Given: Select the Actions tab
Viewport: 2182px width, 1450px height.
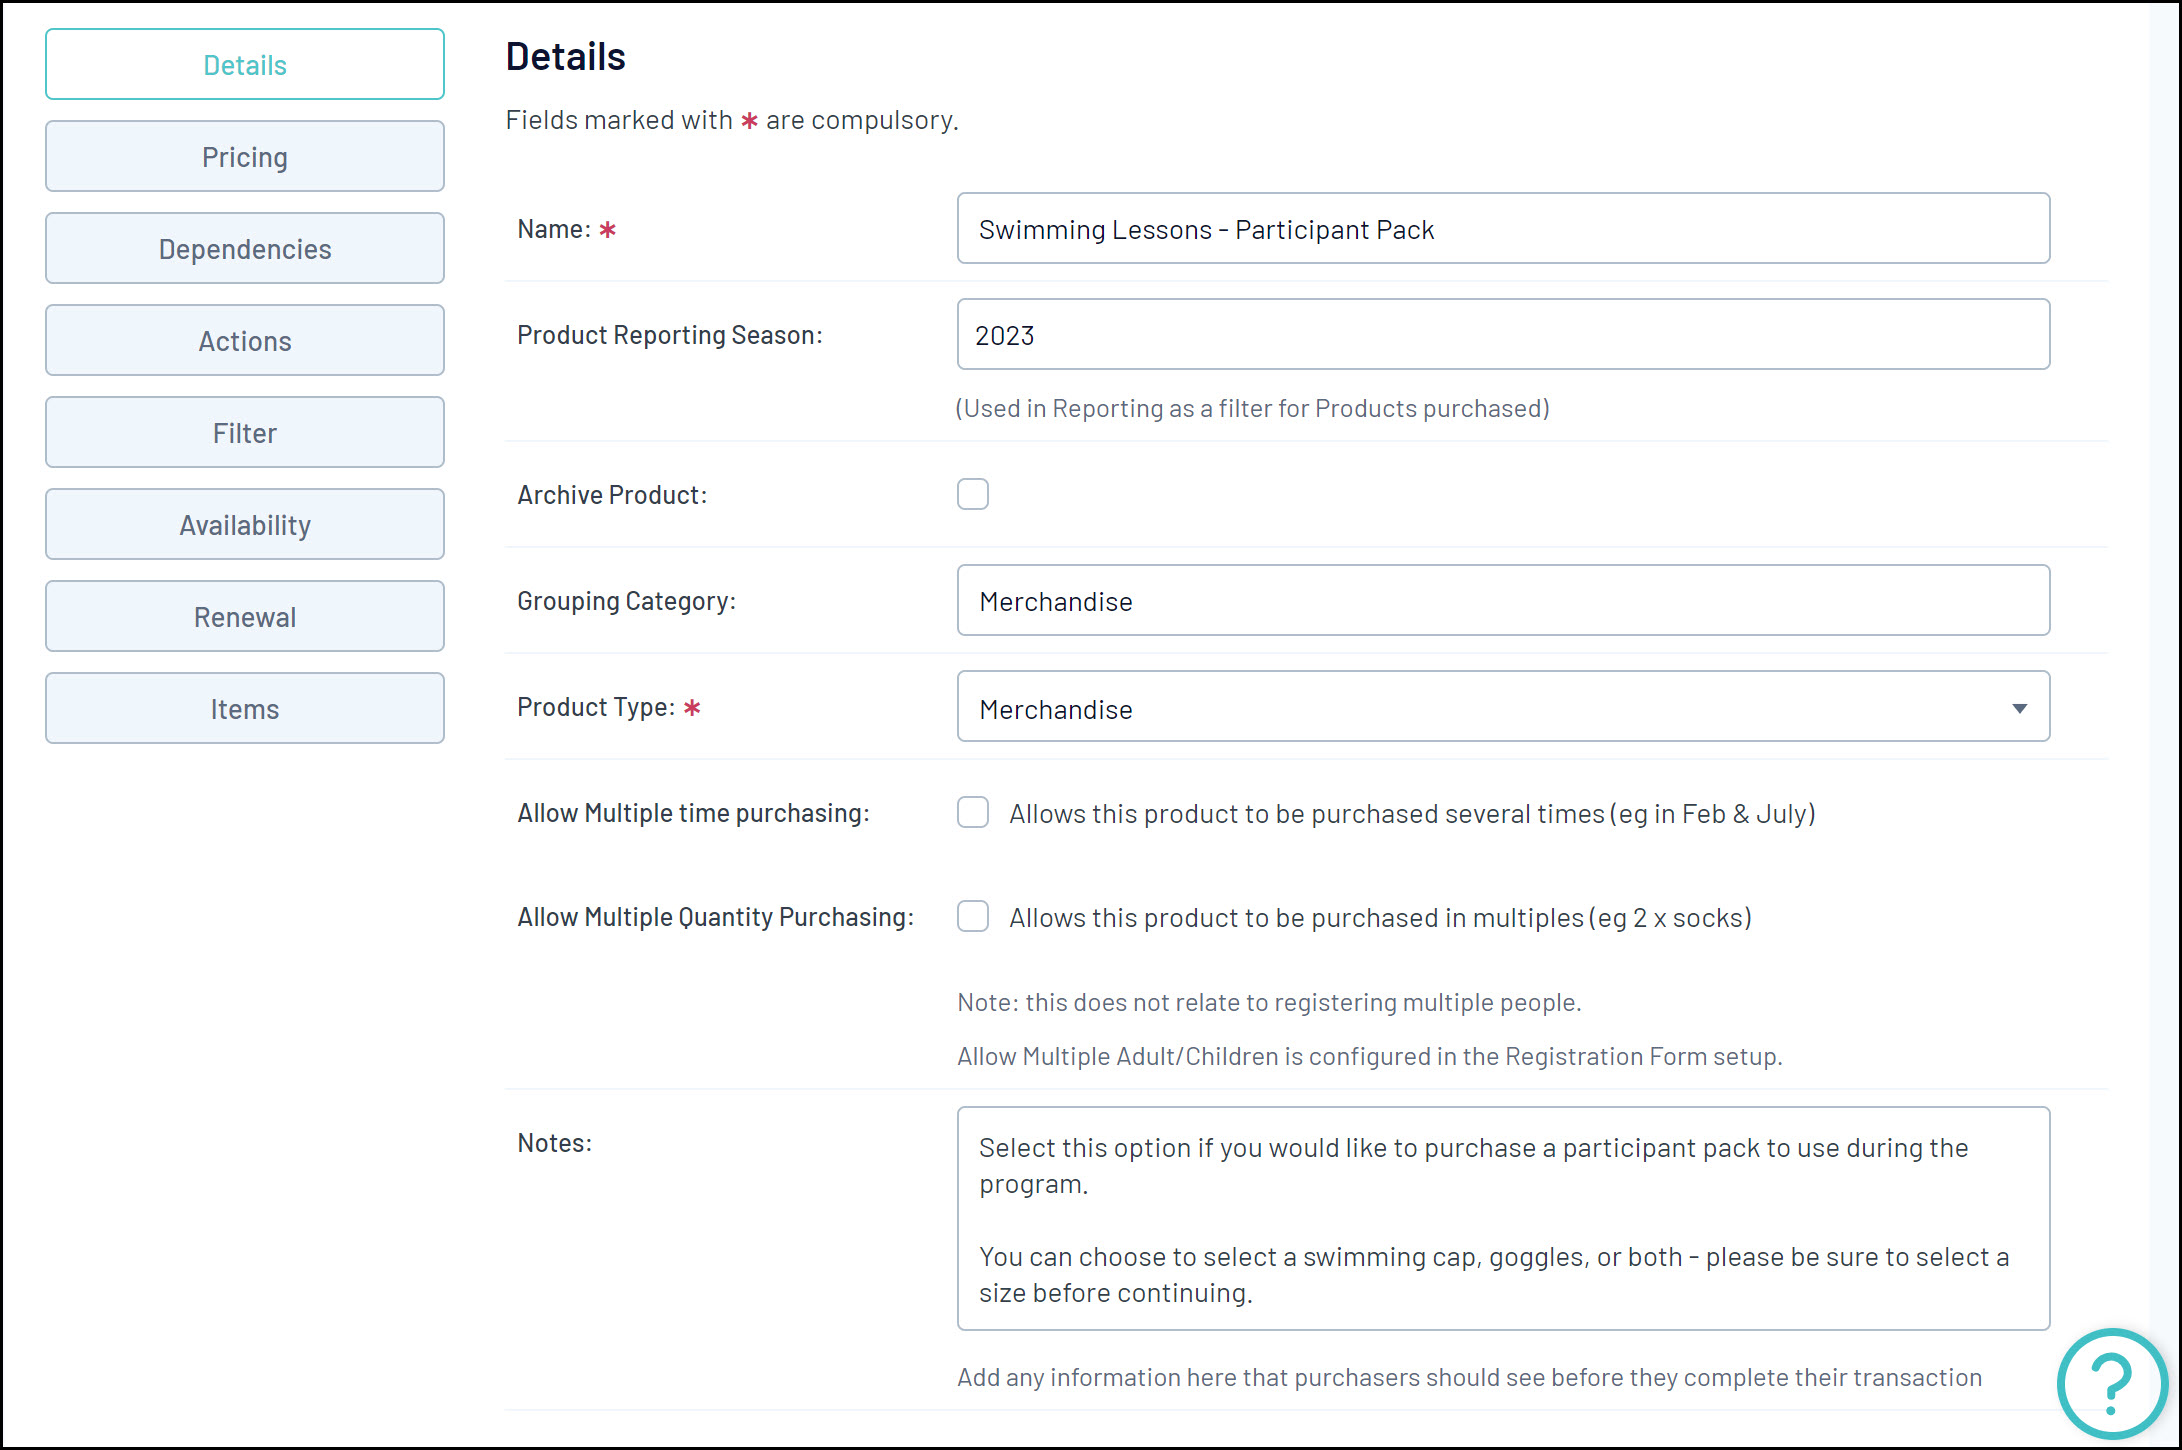Looking at the screenshot, I should pyautogui.click(x=245, y=341).
